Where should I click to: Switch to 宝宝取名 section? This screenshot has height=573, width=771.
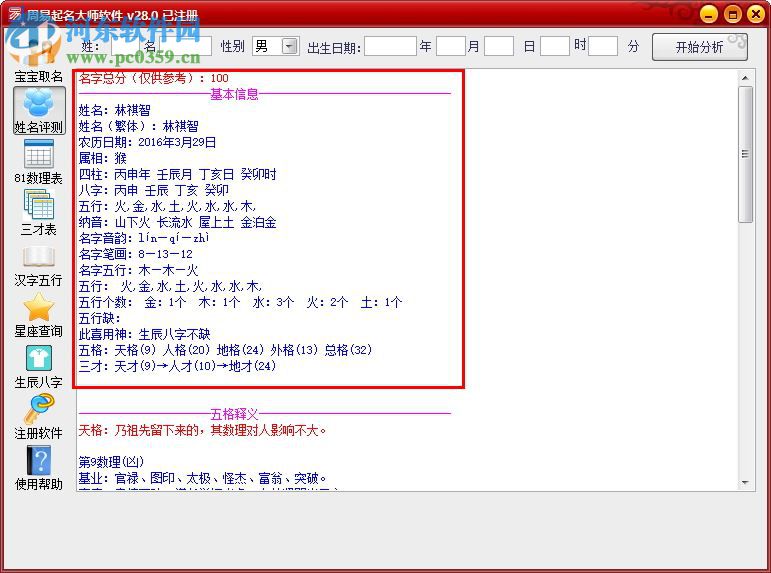(x=38, y=76)
